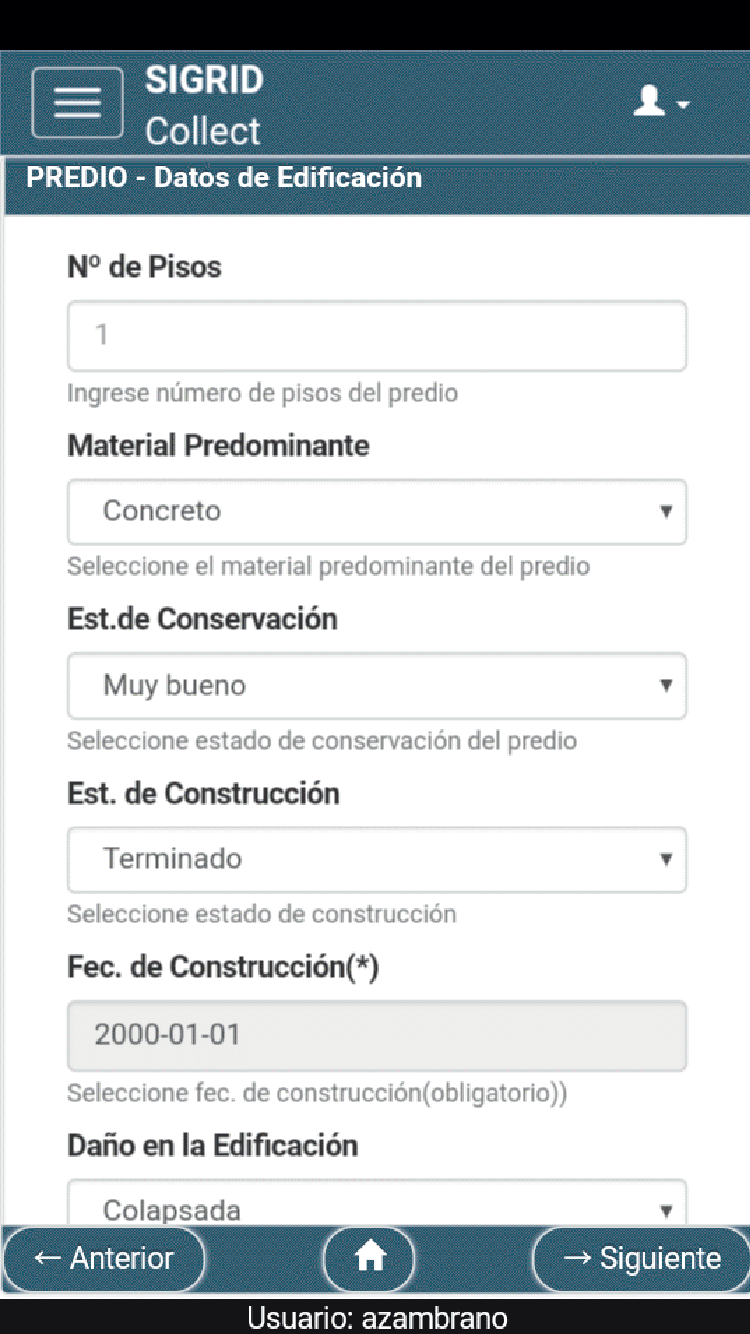Go back with the Anterior button

click(x=104, y=1258)
